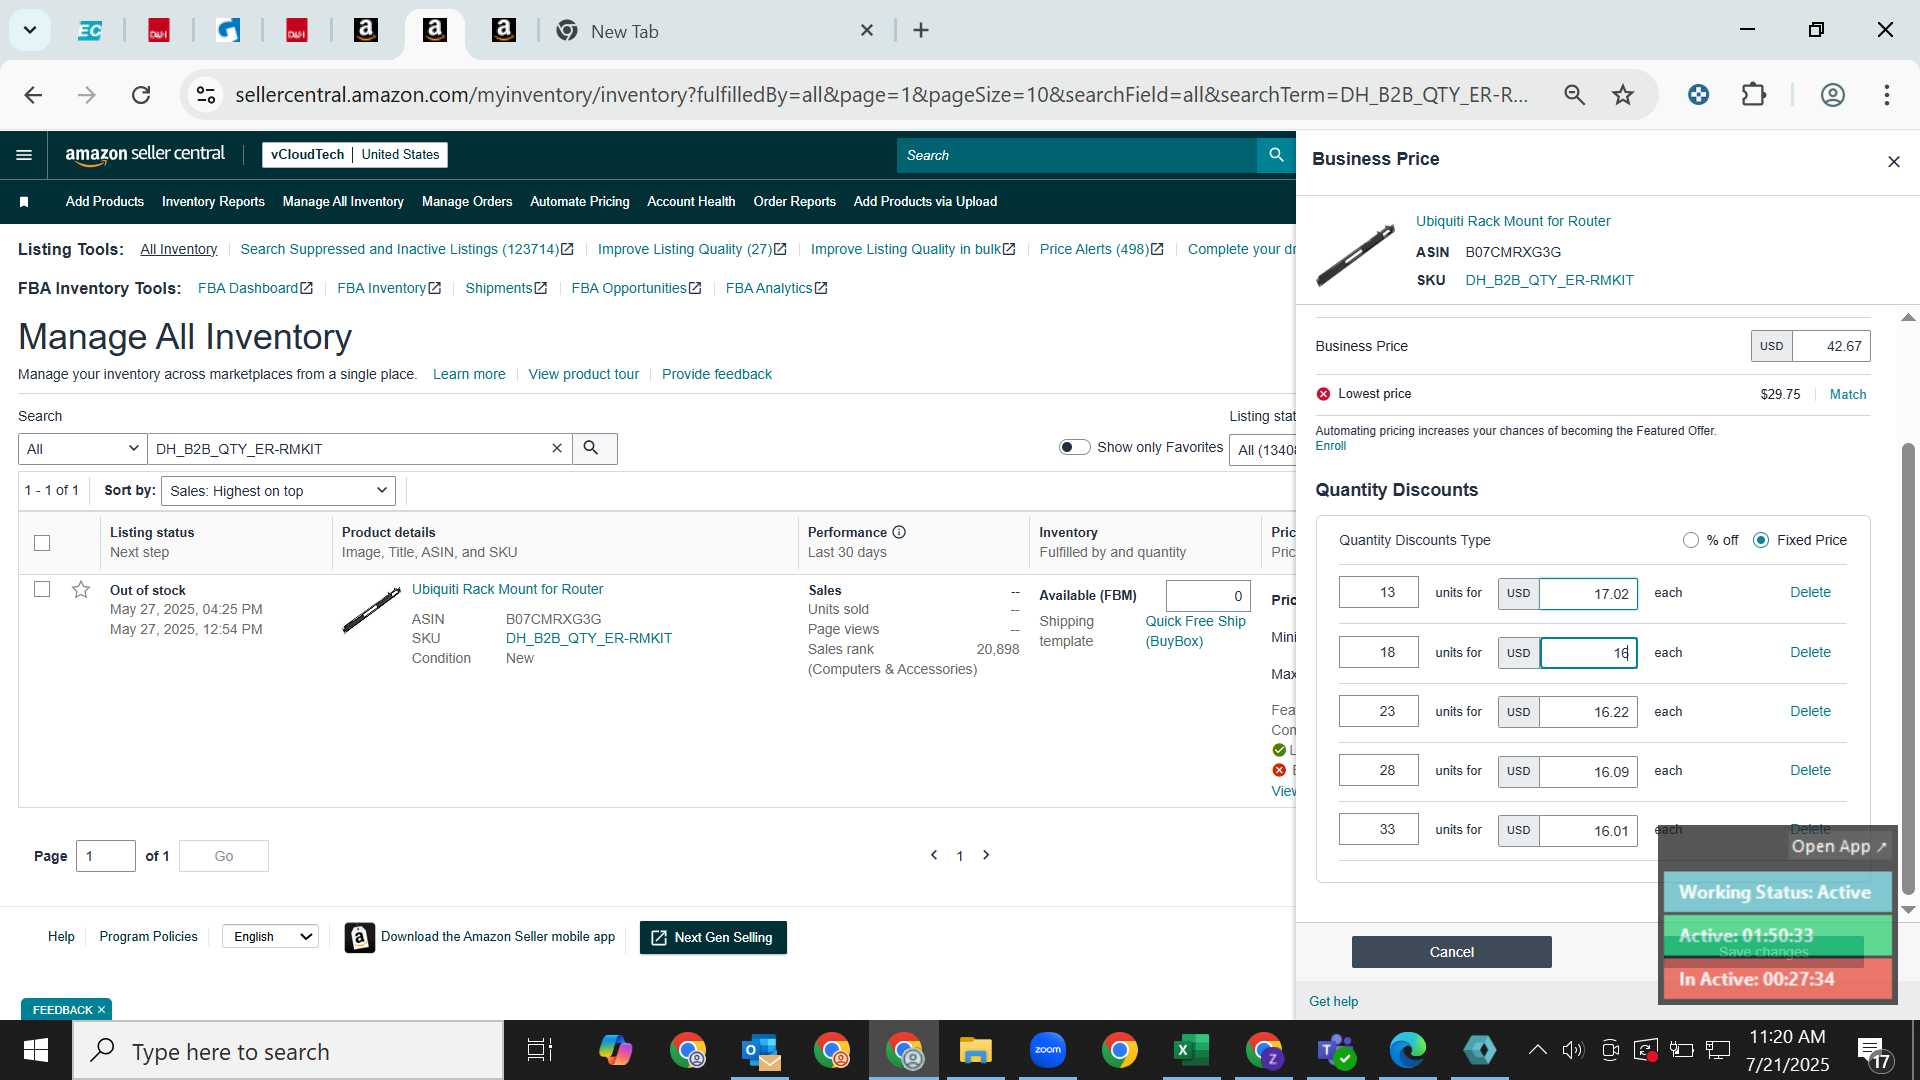Open a new browser tab
Image resolution: width=1920 pixels, height=1080 pixels.
pos(921,31)
